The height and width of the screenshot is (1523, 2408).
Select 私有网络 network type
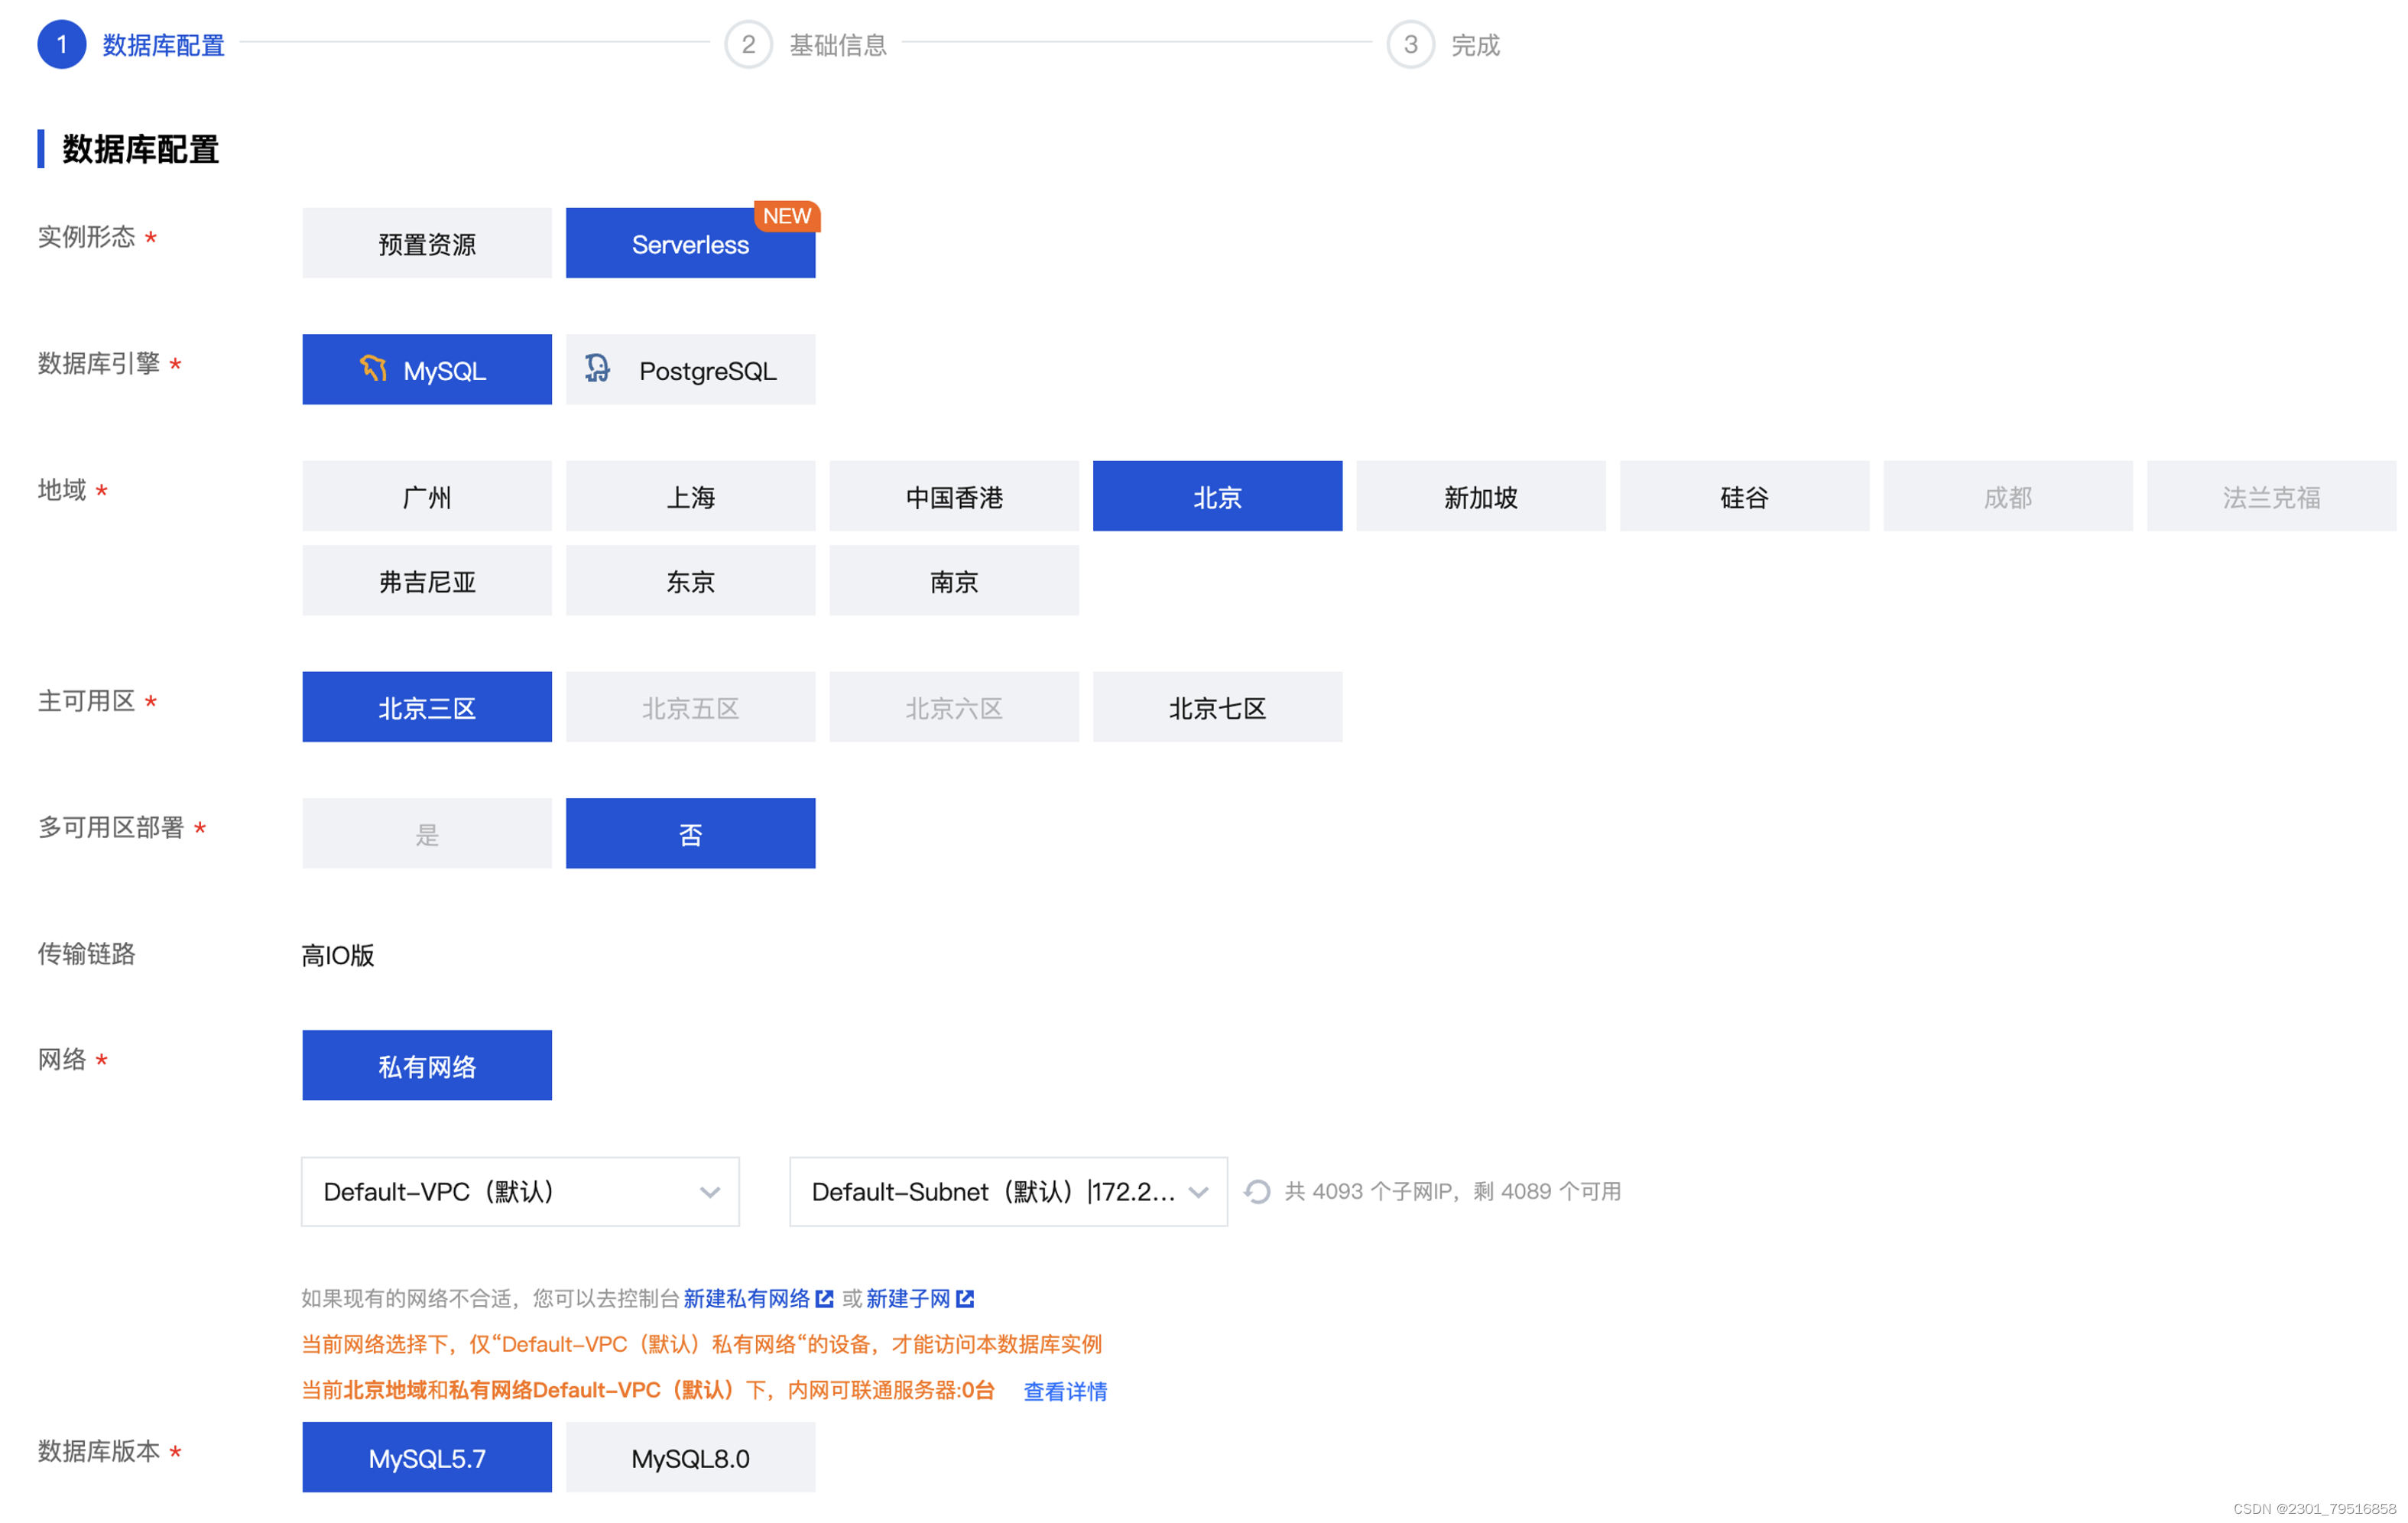(427, 1065)
